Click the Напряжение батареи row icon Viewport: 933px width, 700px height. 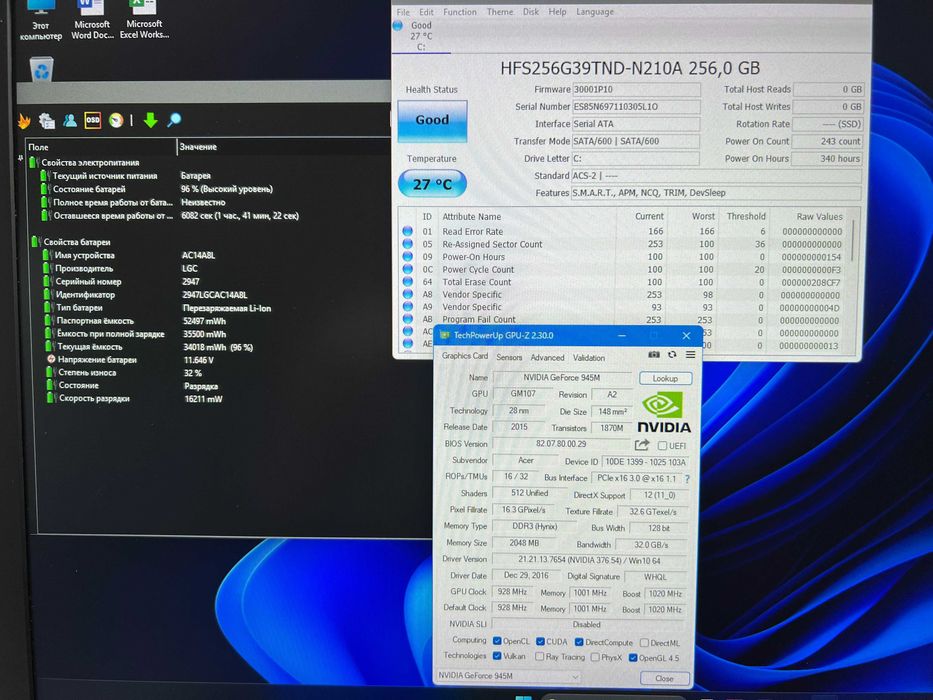coord(51,360)
